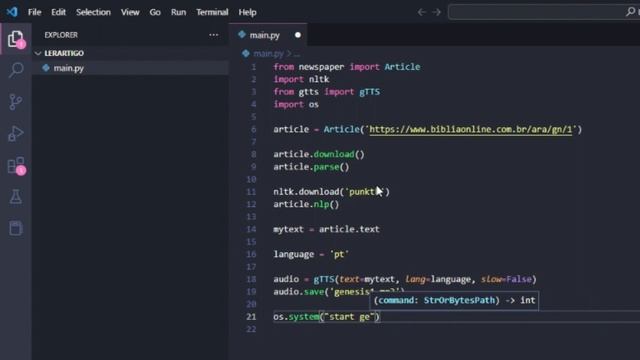Open the View menu

[x=130, y=12]
